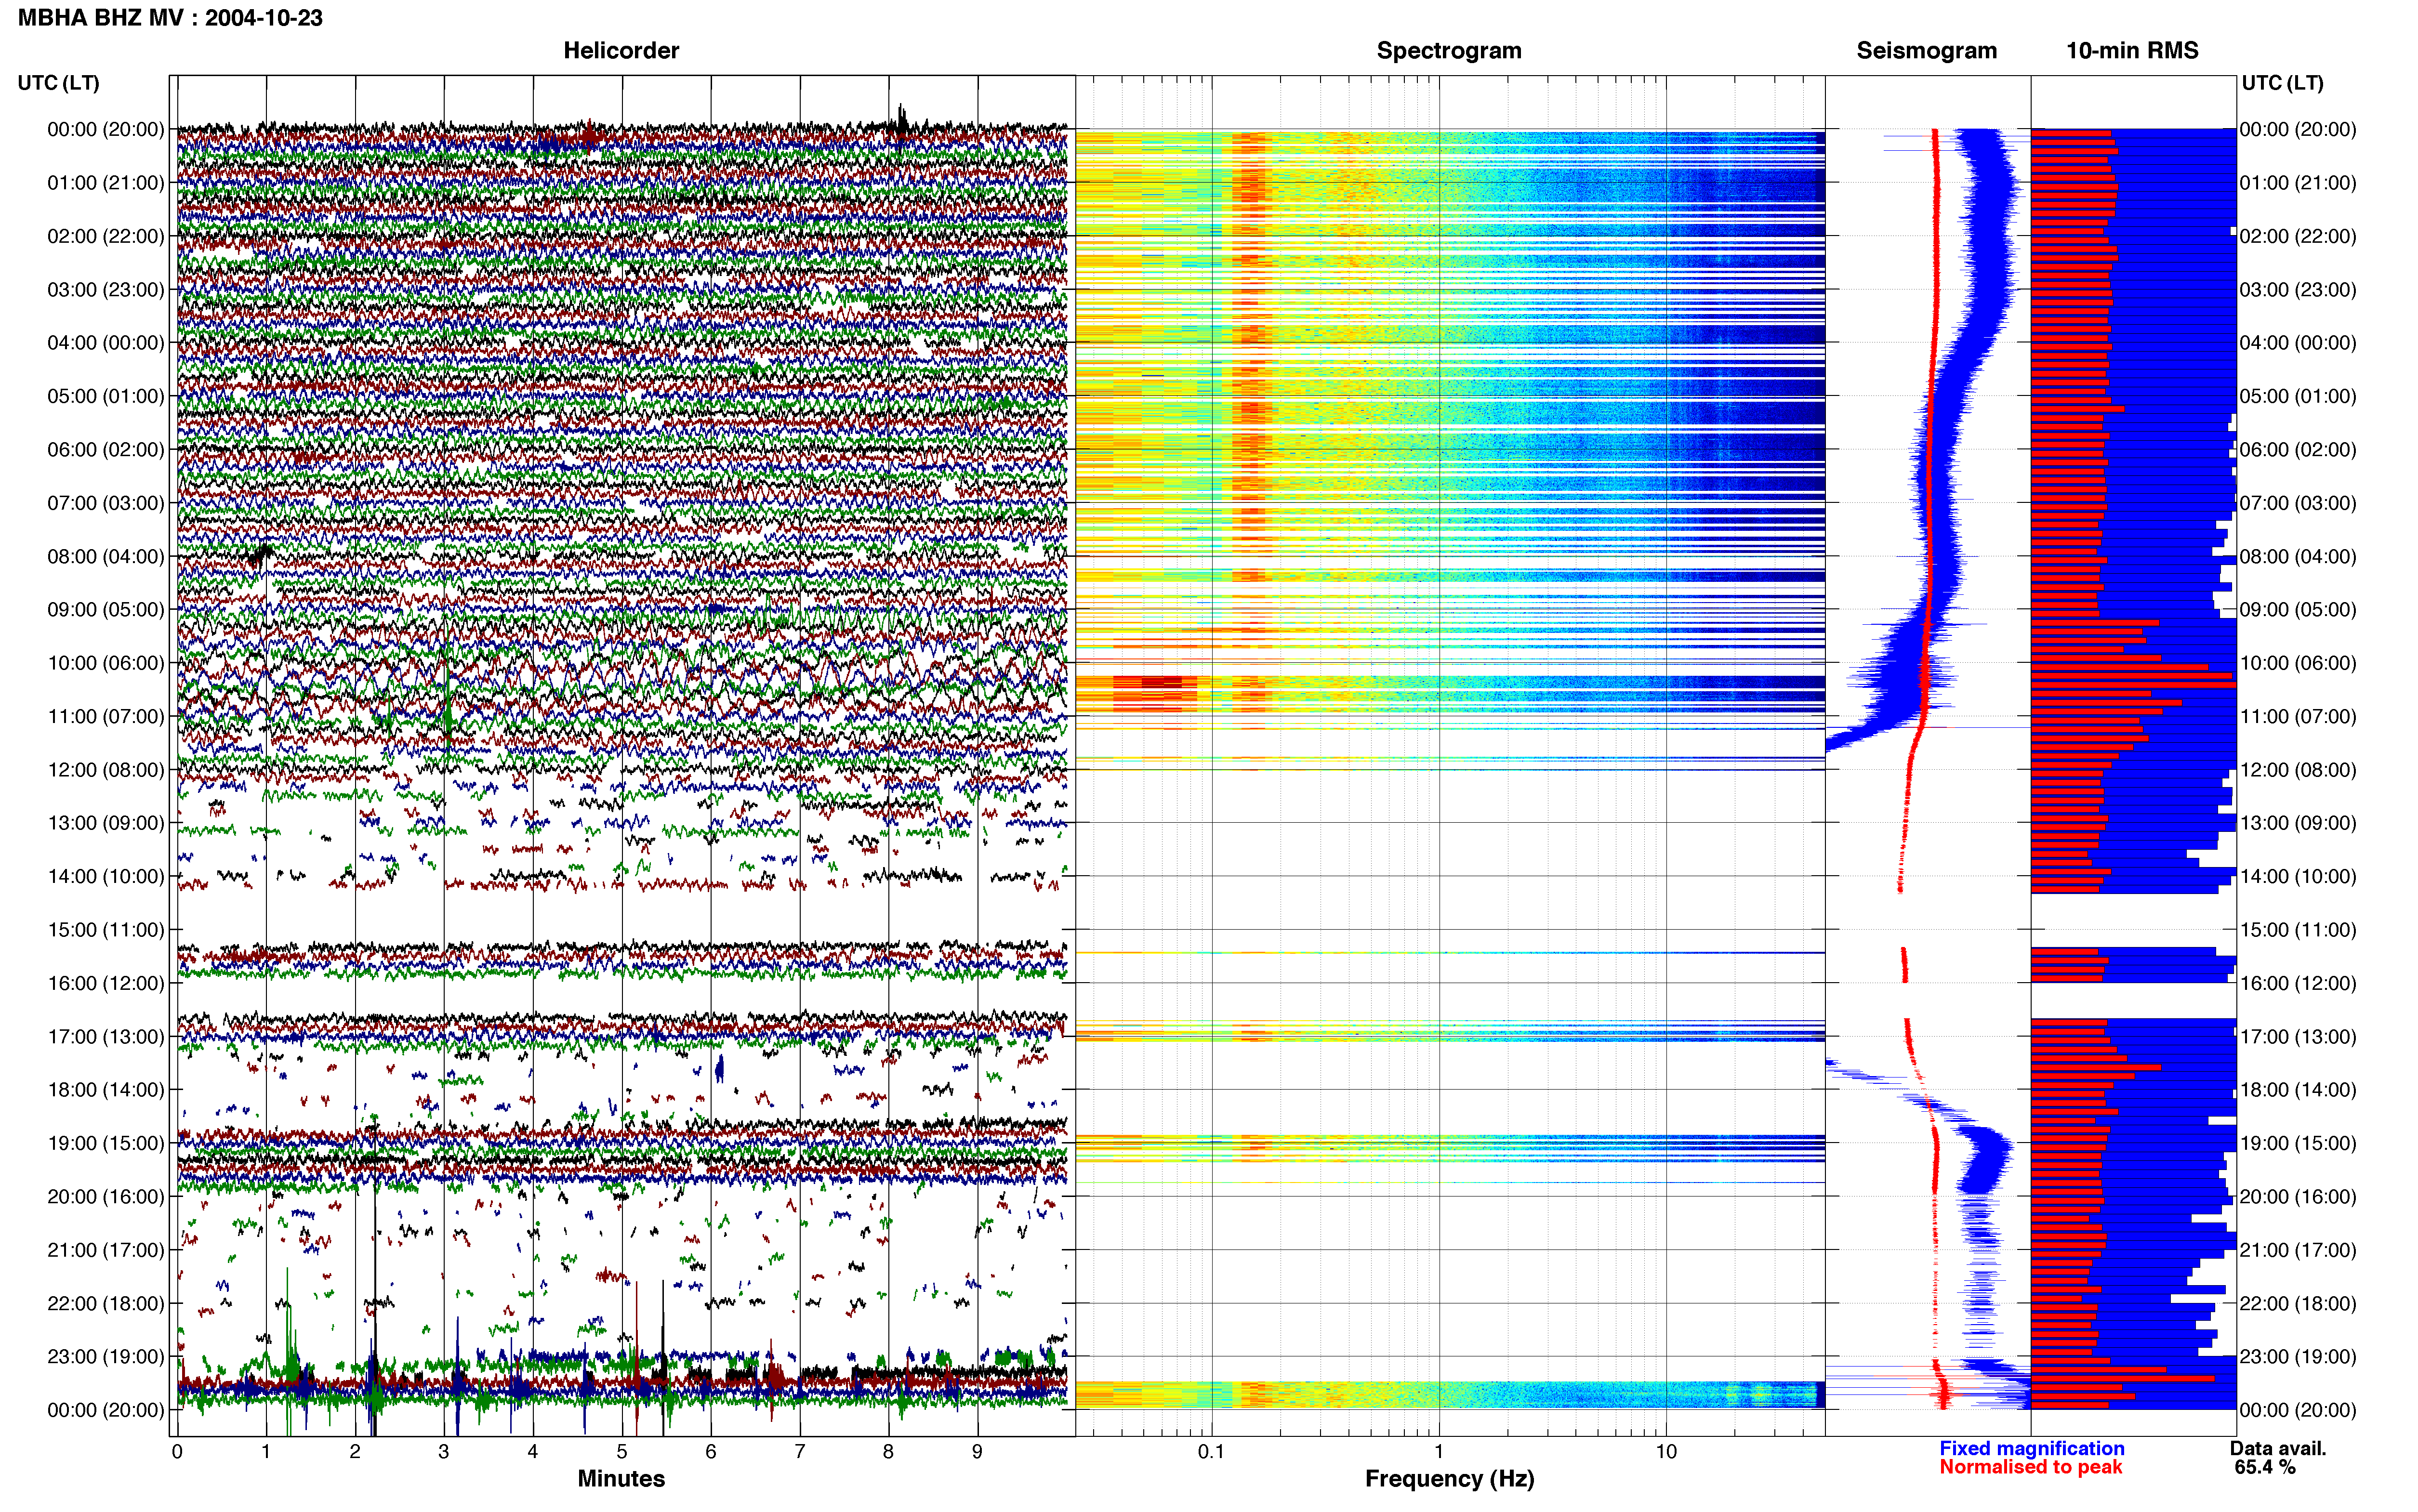The width and height of the screenshot is (2418, 1512).
Task: Click minute tick label '3' under Helicorder
Action: [x=444, y=1451]
